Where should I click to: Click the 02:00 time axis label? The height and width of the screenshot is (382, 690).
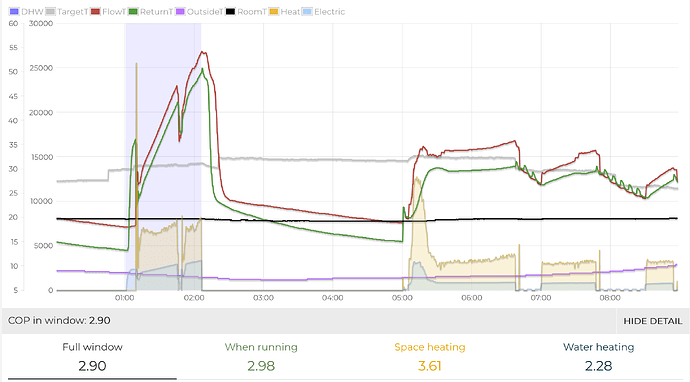click(x=194, y=298)
